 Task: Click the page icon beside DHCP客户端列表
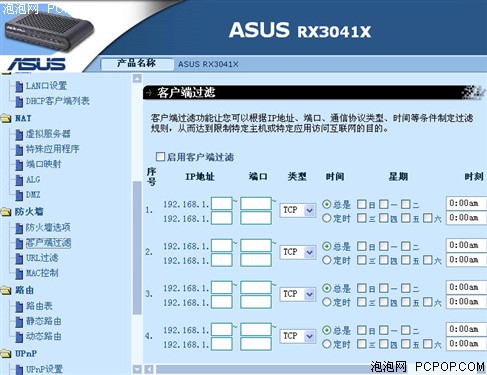tap(19, 102)
